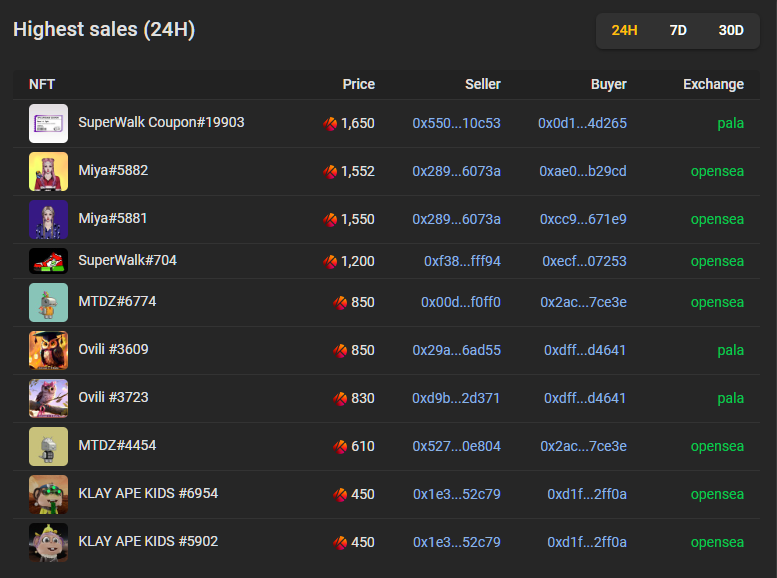Screen dimensions: 777x578
Task: Open opensea exchange for SuperWalk#704
Action: click(x=717, y=261)
